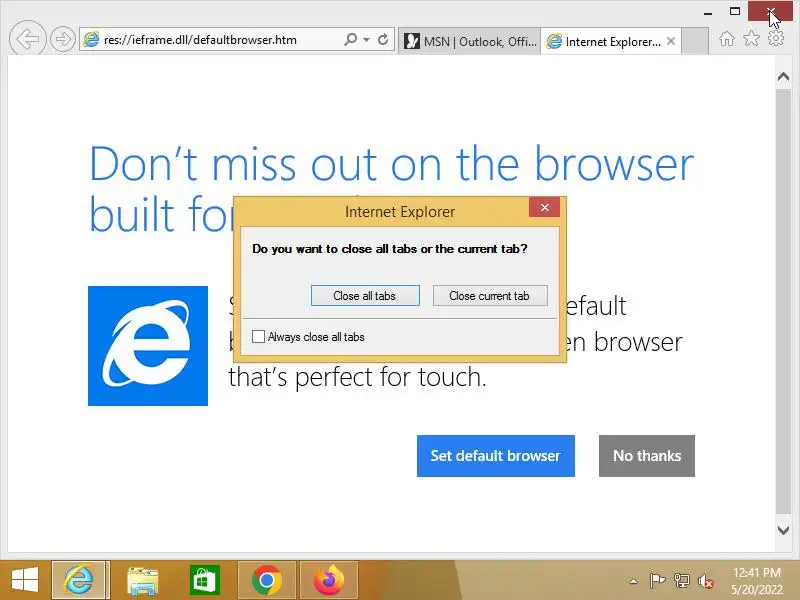Click the Close current tab button

[x=490, y=295]
